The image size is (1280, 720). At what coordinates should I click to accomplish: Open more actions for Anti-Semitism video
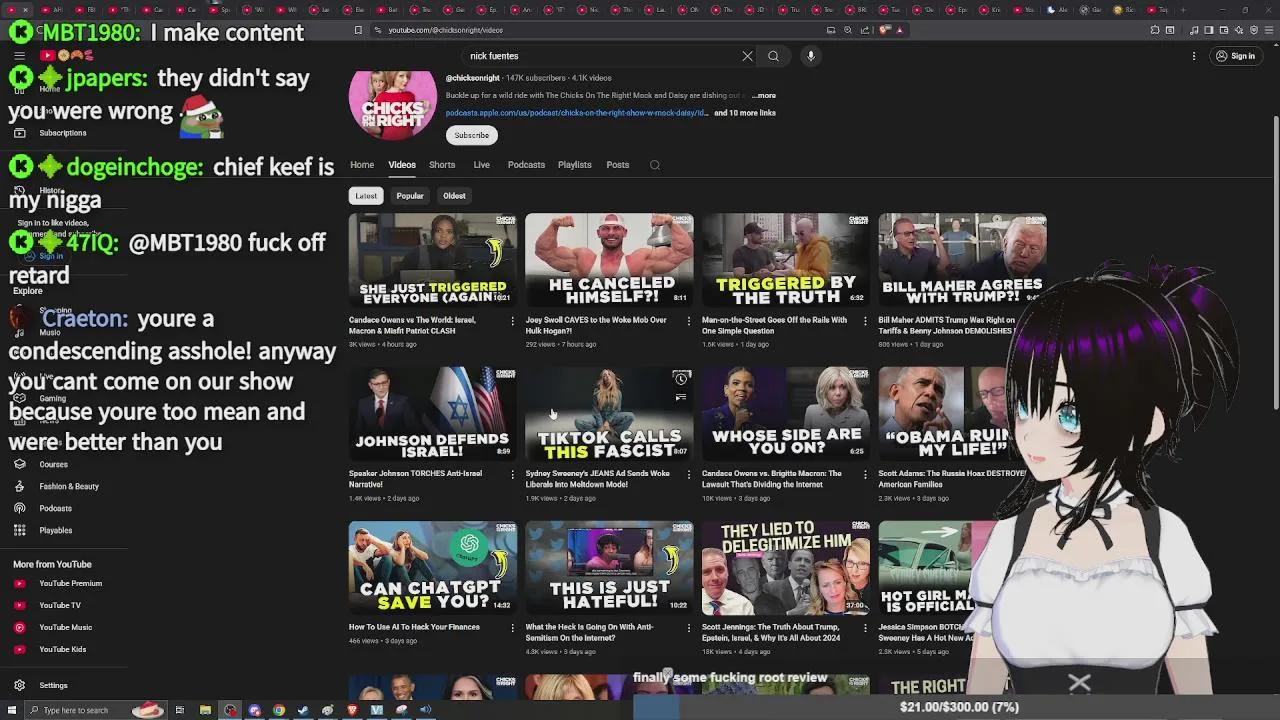pos(688,628)
